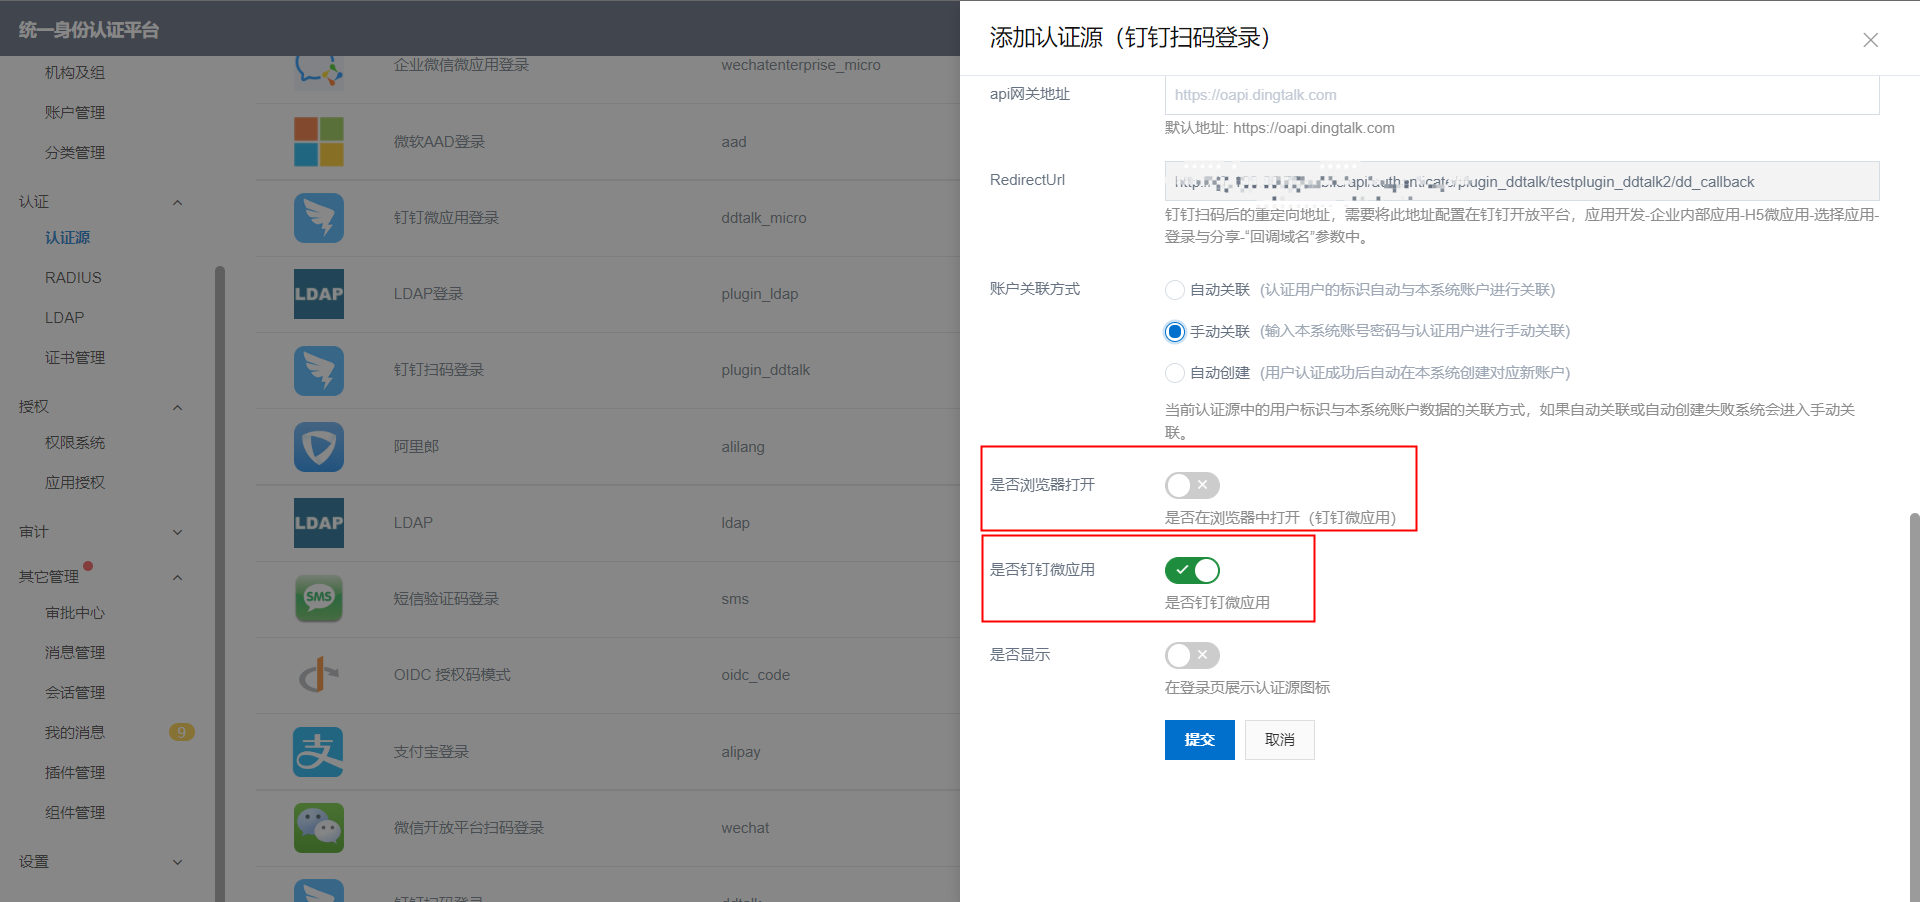
Task: Select 自动关联 radio option
Action: click(x=1175, y=290)
